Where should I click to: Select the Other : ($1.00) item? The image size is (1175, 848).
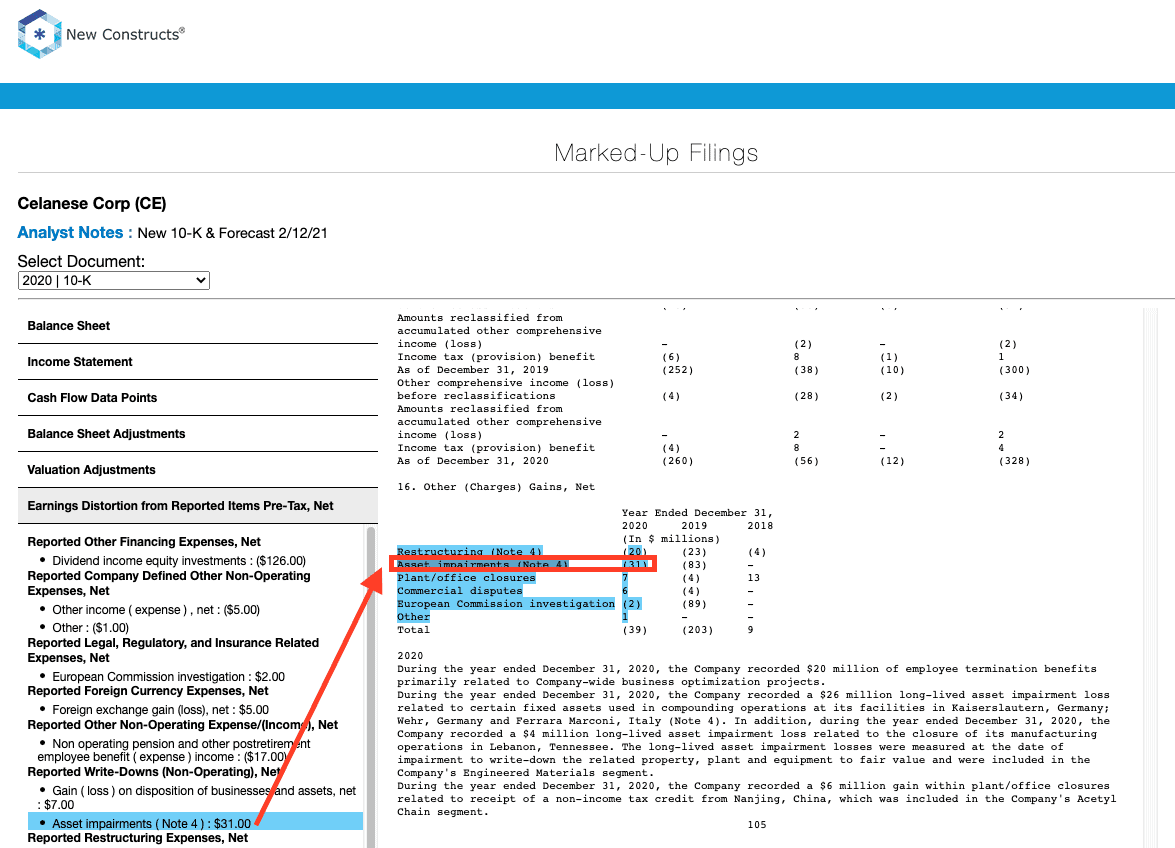coord(90,628)
